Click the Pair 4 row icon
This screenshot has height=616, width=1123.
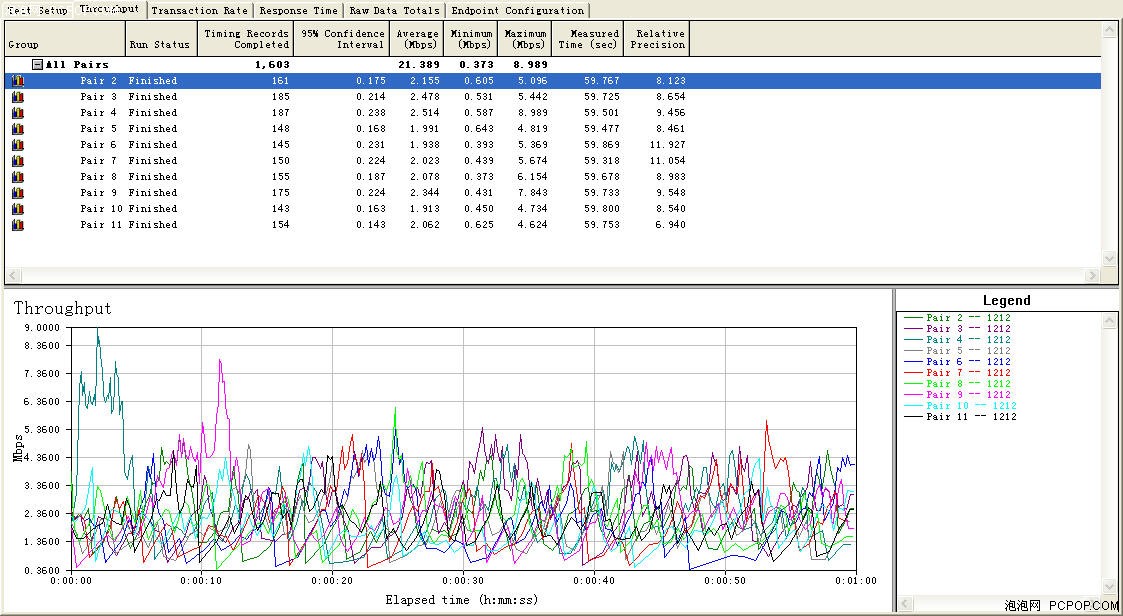18,112
